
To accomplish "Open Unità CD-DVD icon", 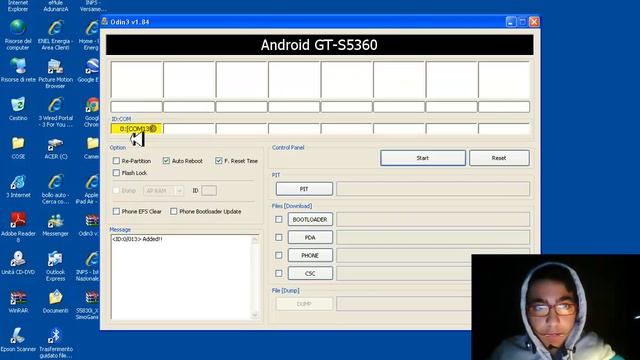I will (x=18, y=263).
